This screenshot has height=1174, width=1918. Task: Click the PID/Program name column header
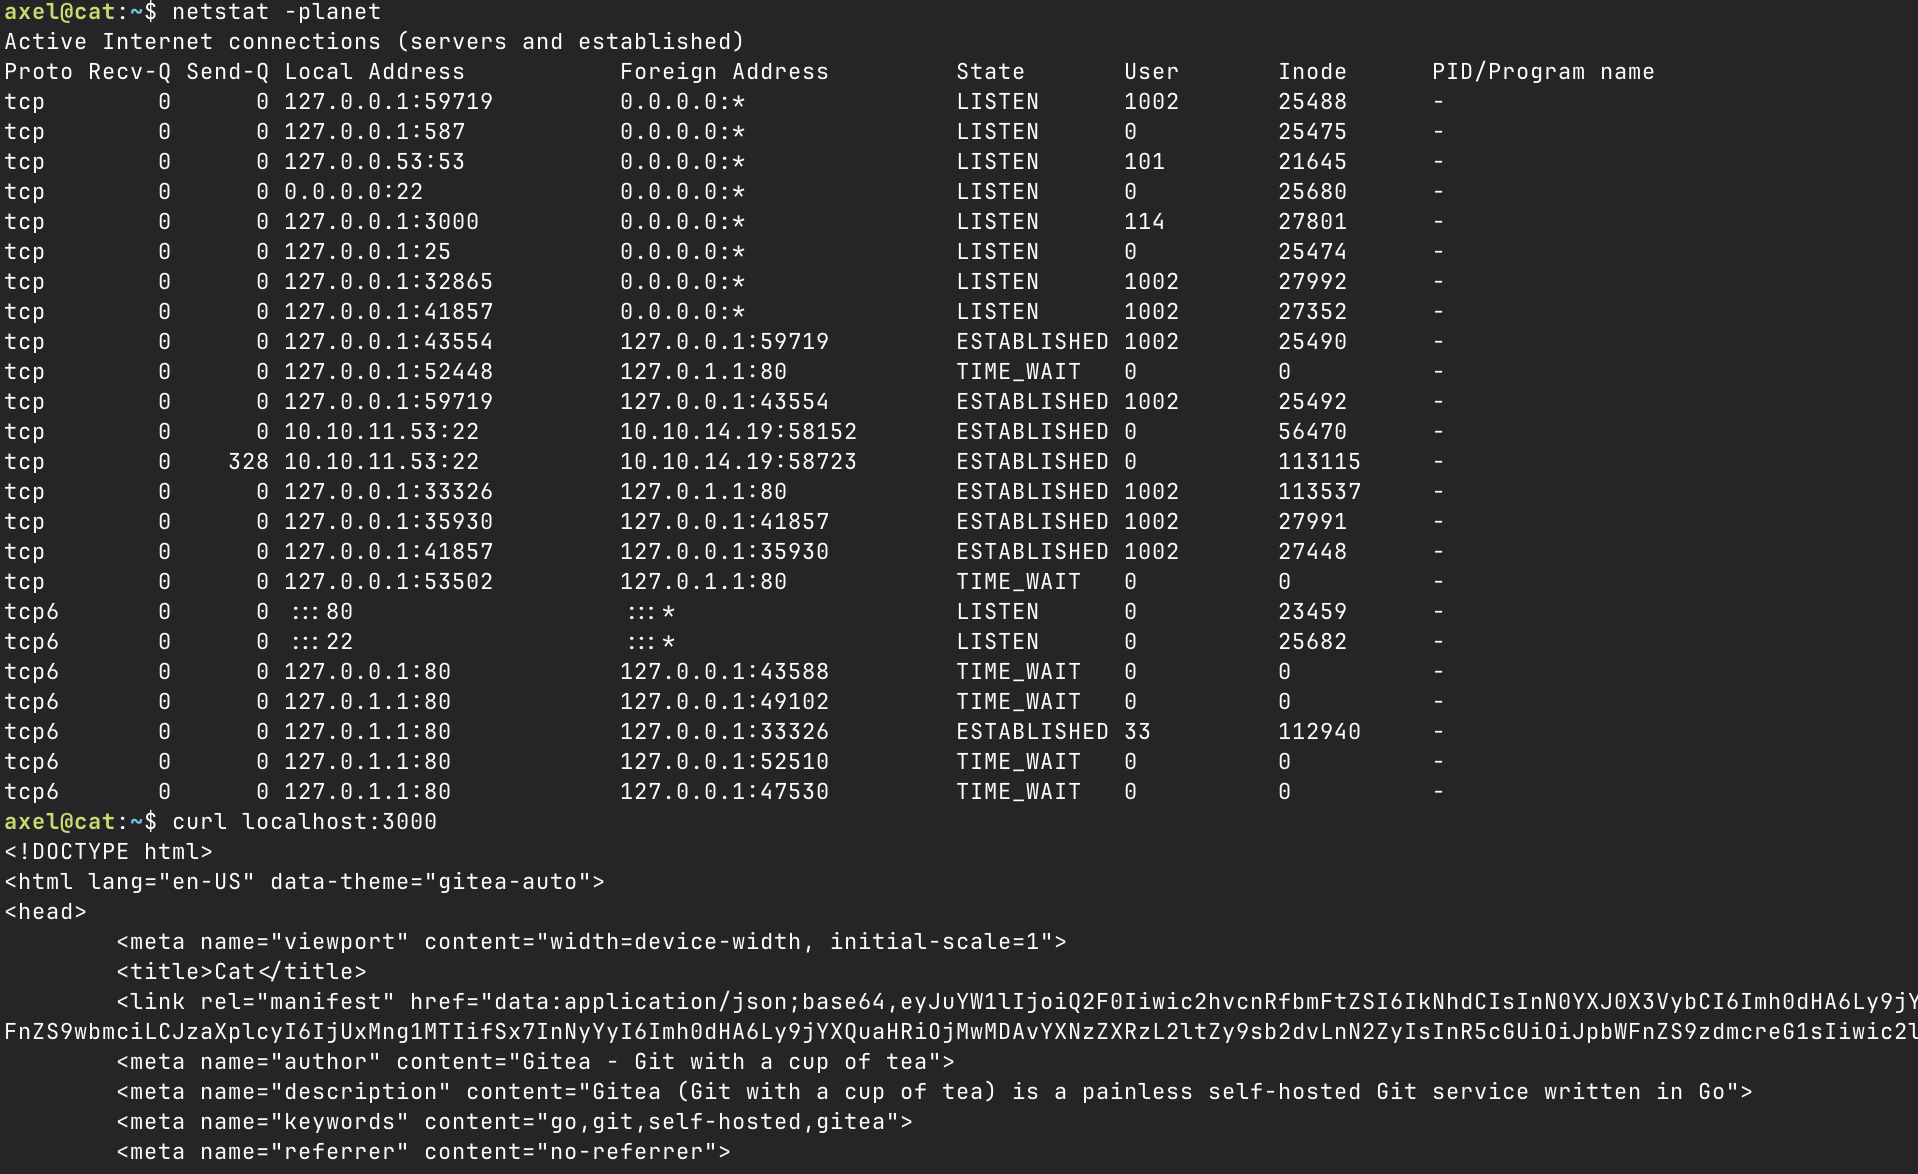click(1543, 72)
